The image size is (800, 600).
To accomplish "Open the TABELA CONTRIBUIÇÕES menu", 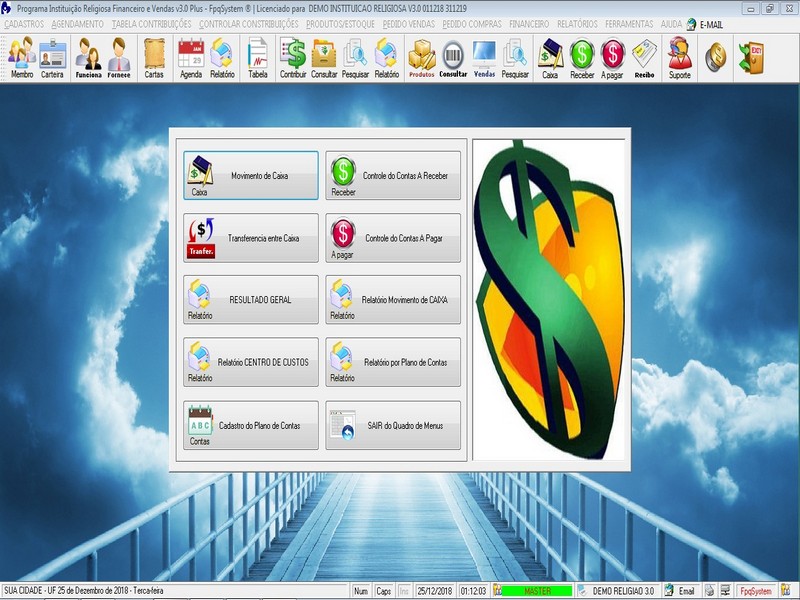I will (x=152, y=24).
